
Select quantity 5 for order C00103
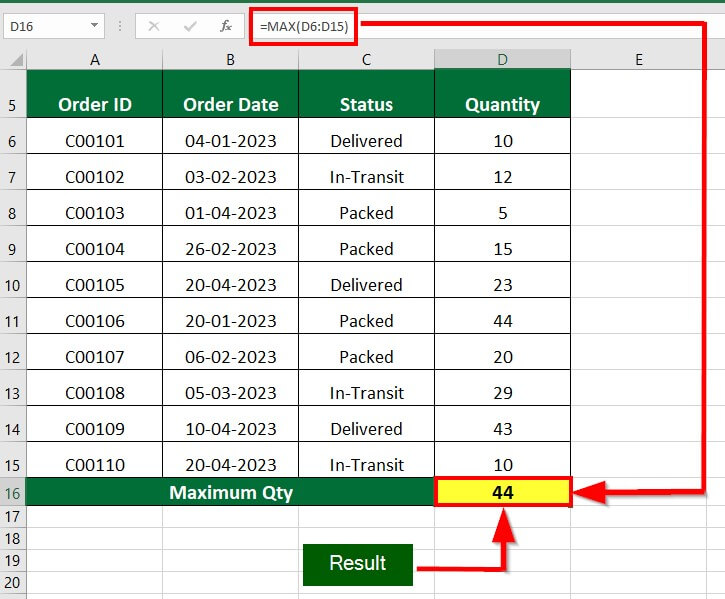[x=503, y=208]
